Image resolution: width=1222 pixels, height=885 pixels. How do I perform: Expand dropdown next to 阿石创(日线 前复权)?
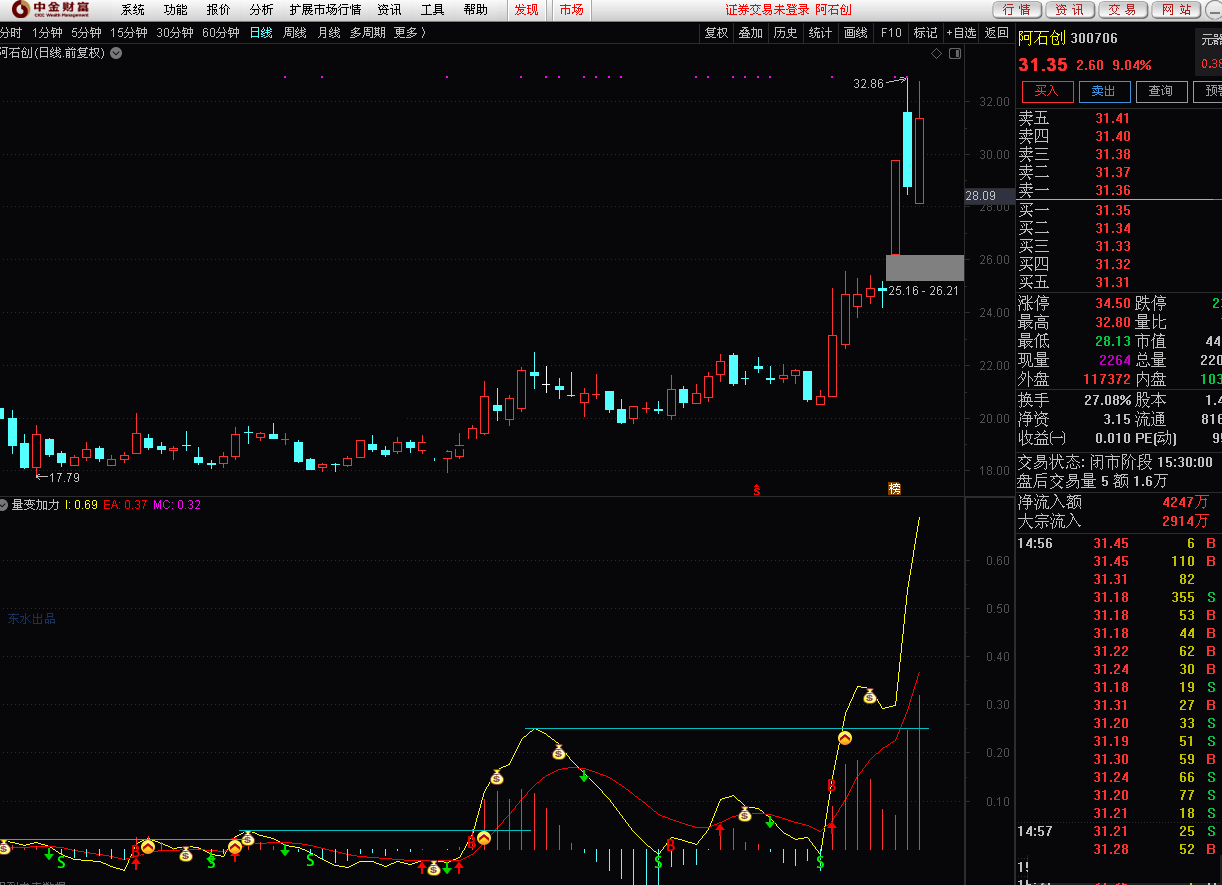pyautogui.click(x=116, y=53)
